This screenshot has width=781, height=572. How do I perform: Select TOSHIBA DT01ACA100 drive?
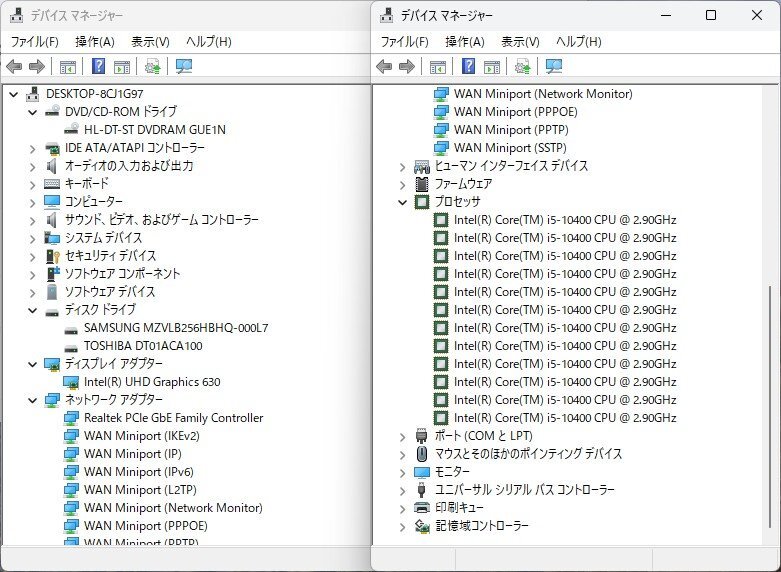point(143,346)
